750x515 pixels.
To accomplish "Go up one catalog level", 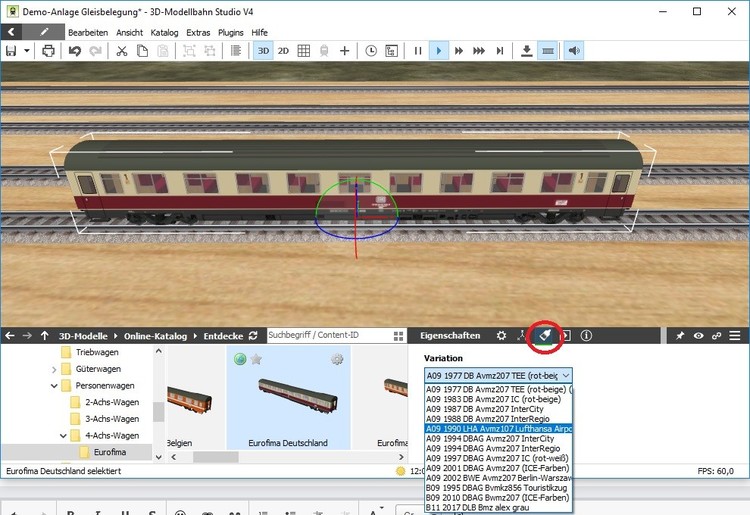I will pos(44,336).
